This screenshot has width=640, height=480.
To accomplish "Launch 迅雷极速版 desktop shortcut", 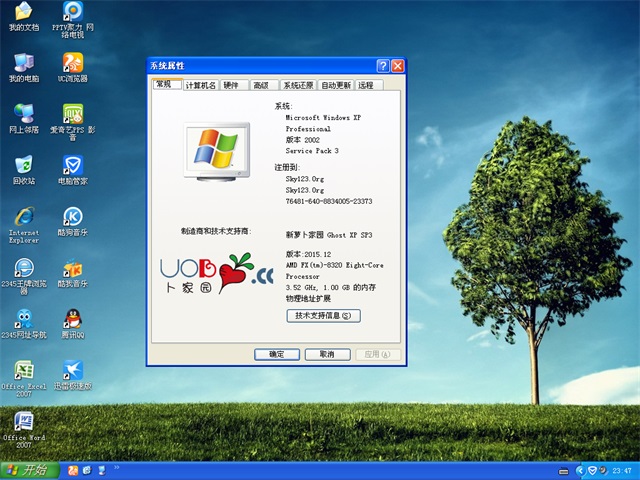I will pyautogui.click(x=73, y=371).
